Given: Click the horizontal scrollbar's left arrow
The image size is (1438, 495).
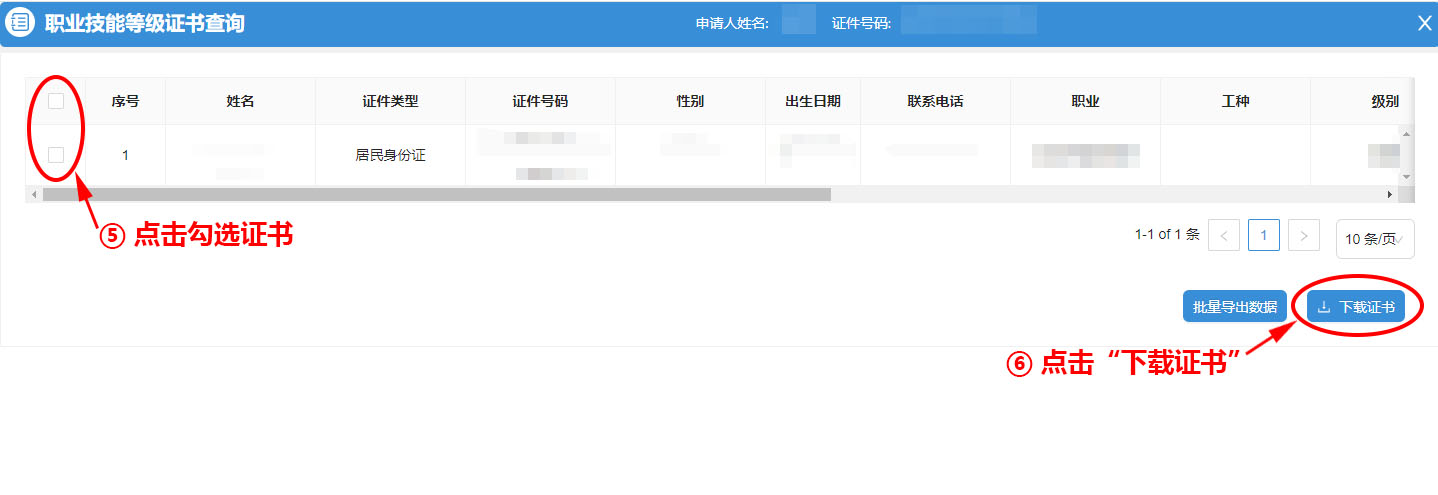Looking at the screenshot, I should pyautogui.click(x=34, y=194).
